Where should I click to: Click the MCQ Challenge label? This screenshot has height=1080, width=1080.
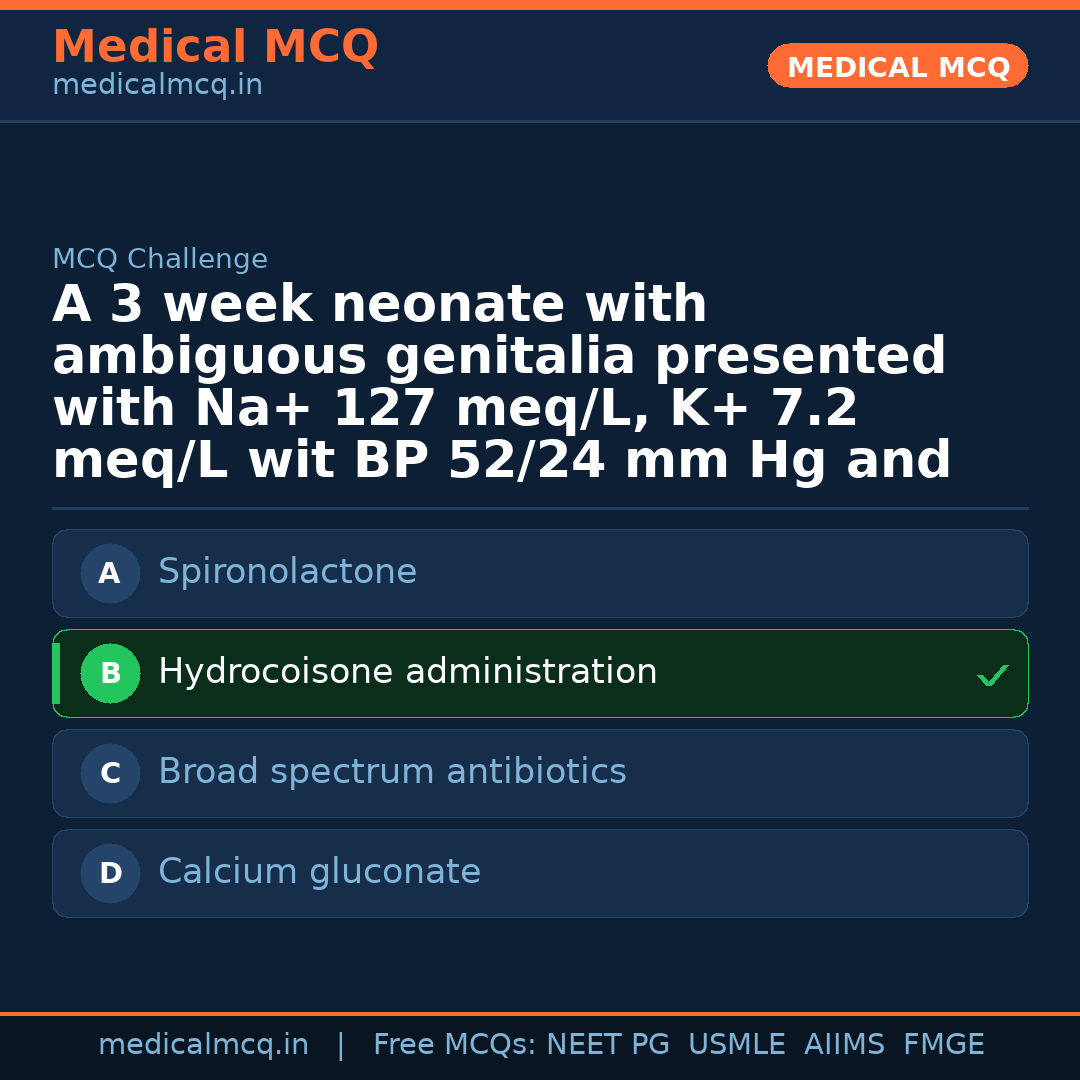pyautogui.click(x=160, y=260)
